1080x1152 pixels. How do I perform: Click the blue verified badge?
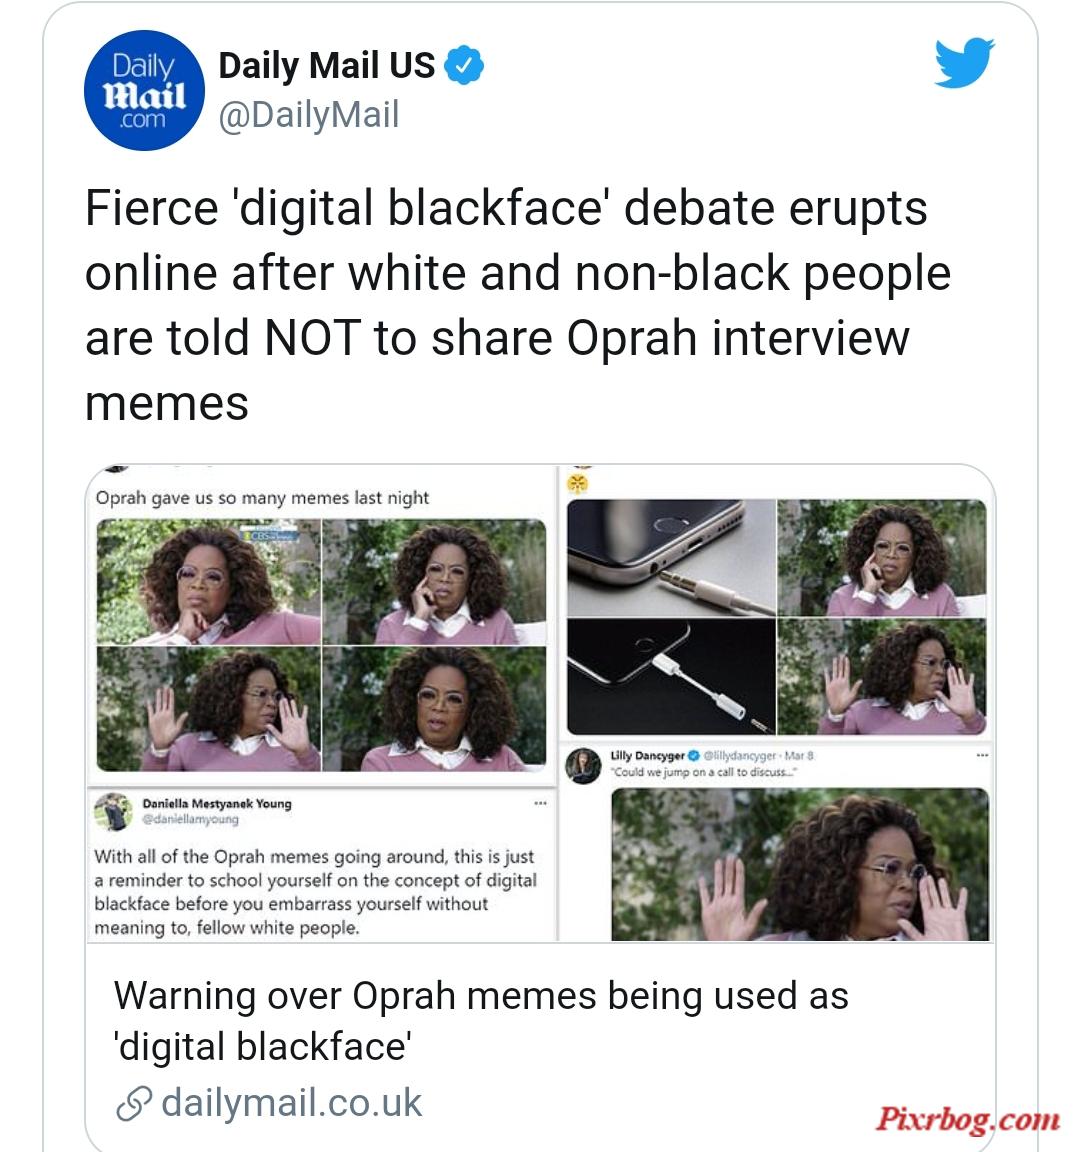[x=464, y=65]
